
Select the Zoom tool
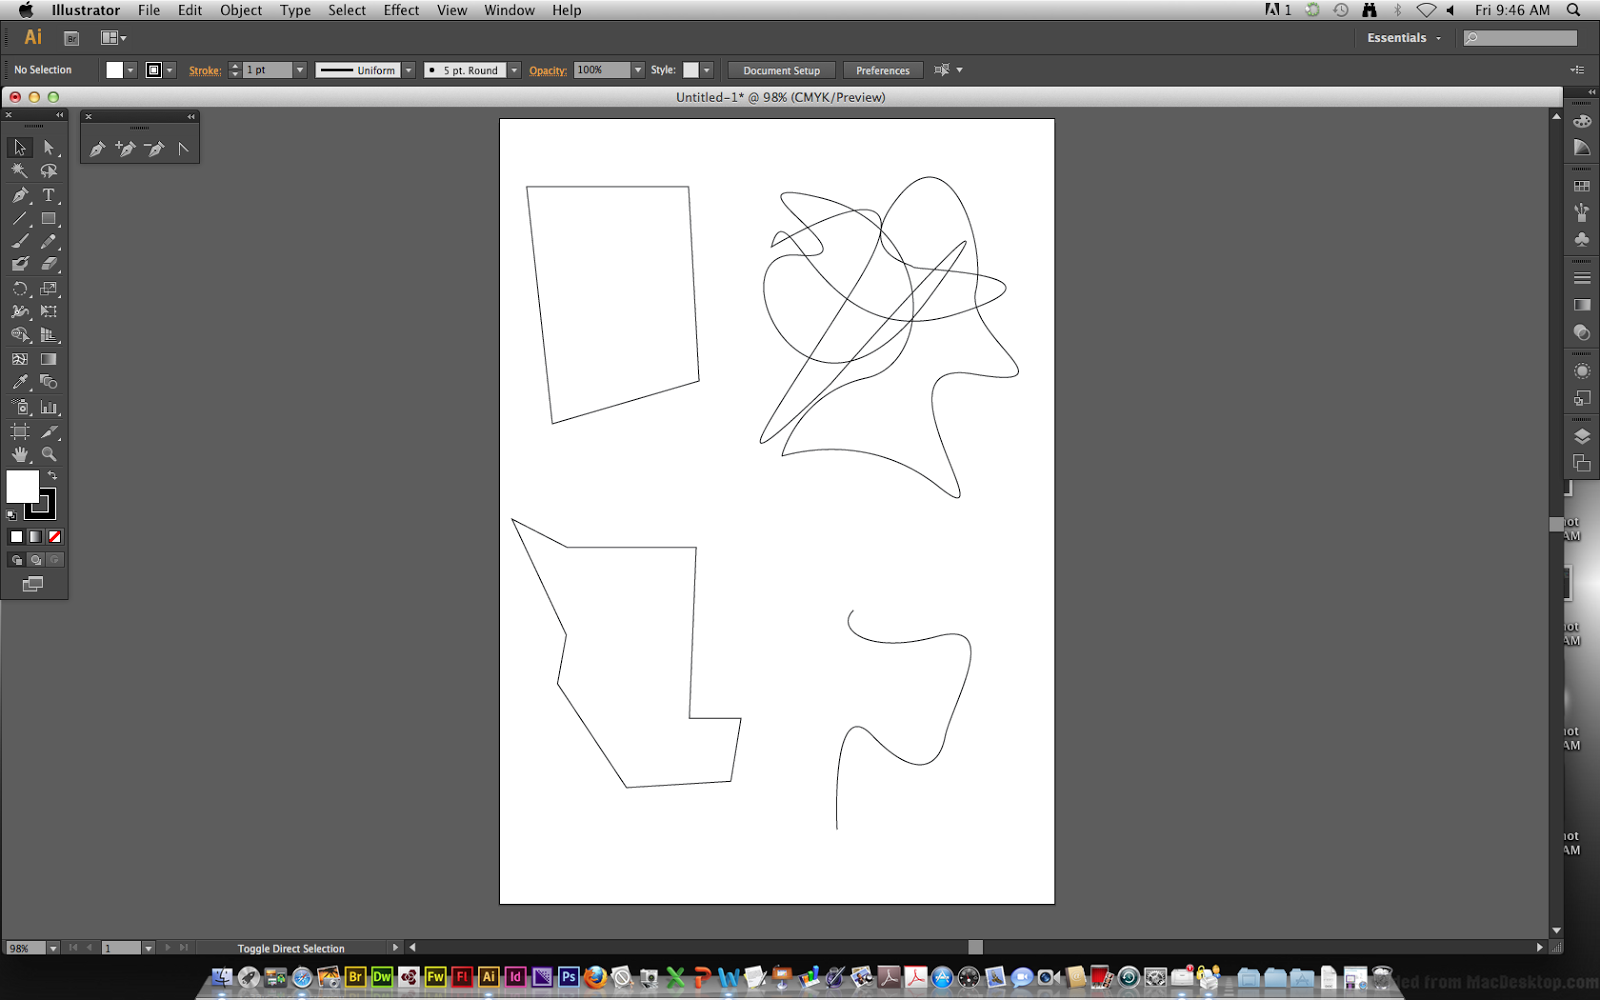(49, 453)
